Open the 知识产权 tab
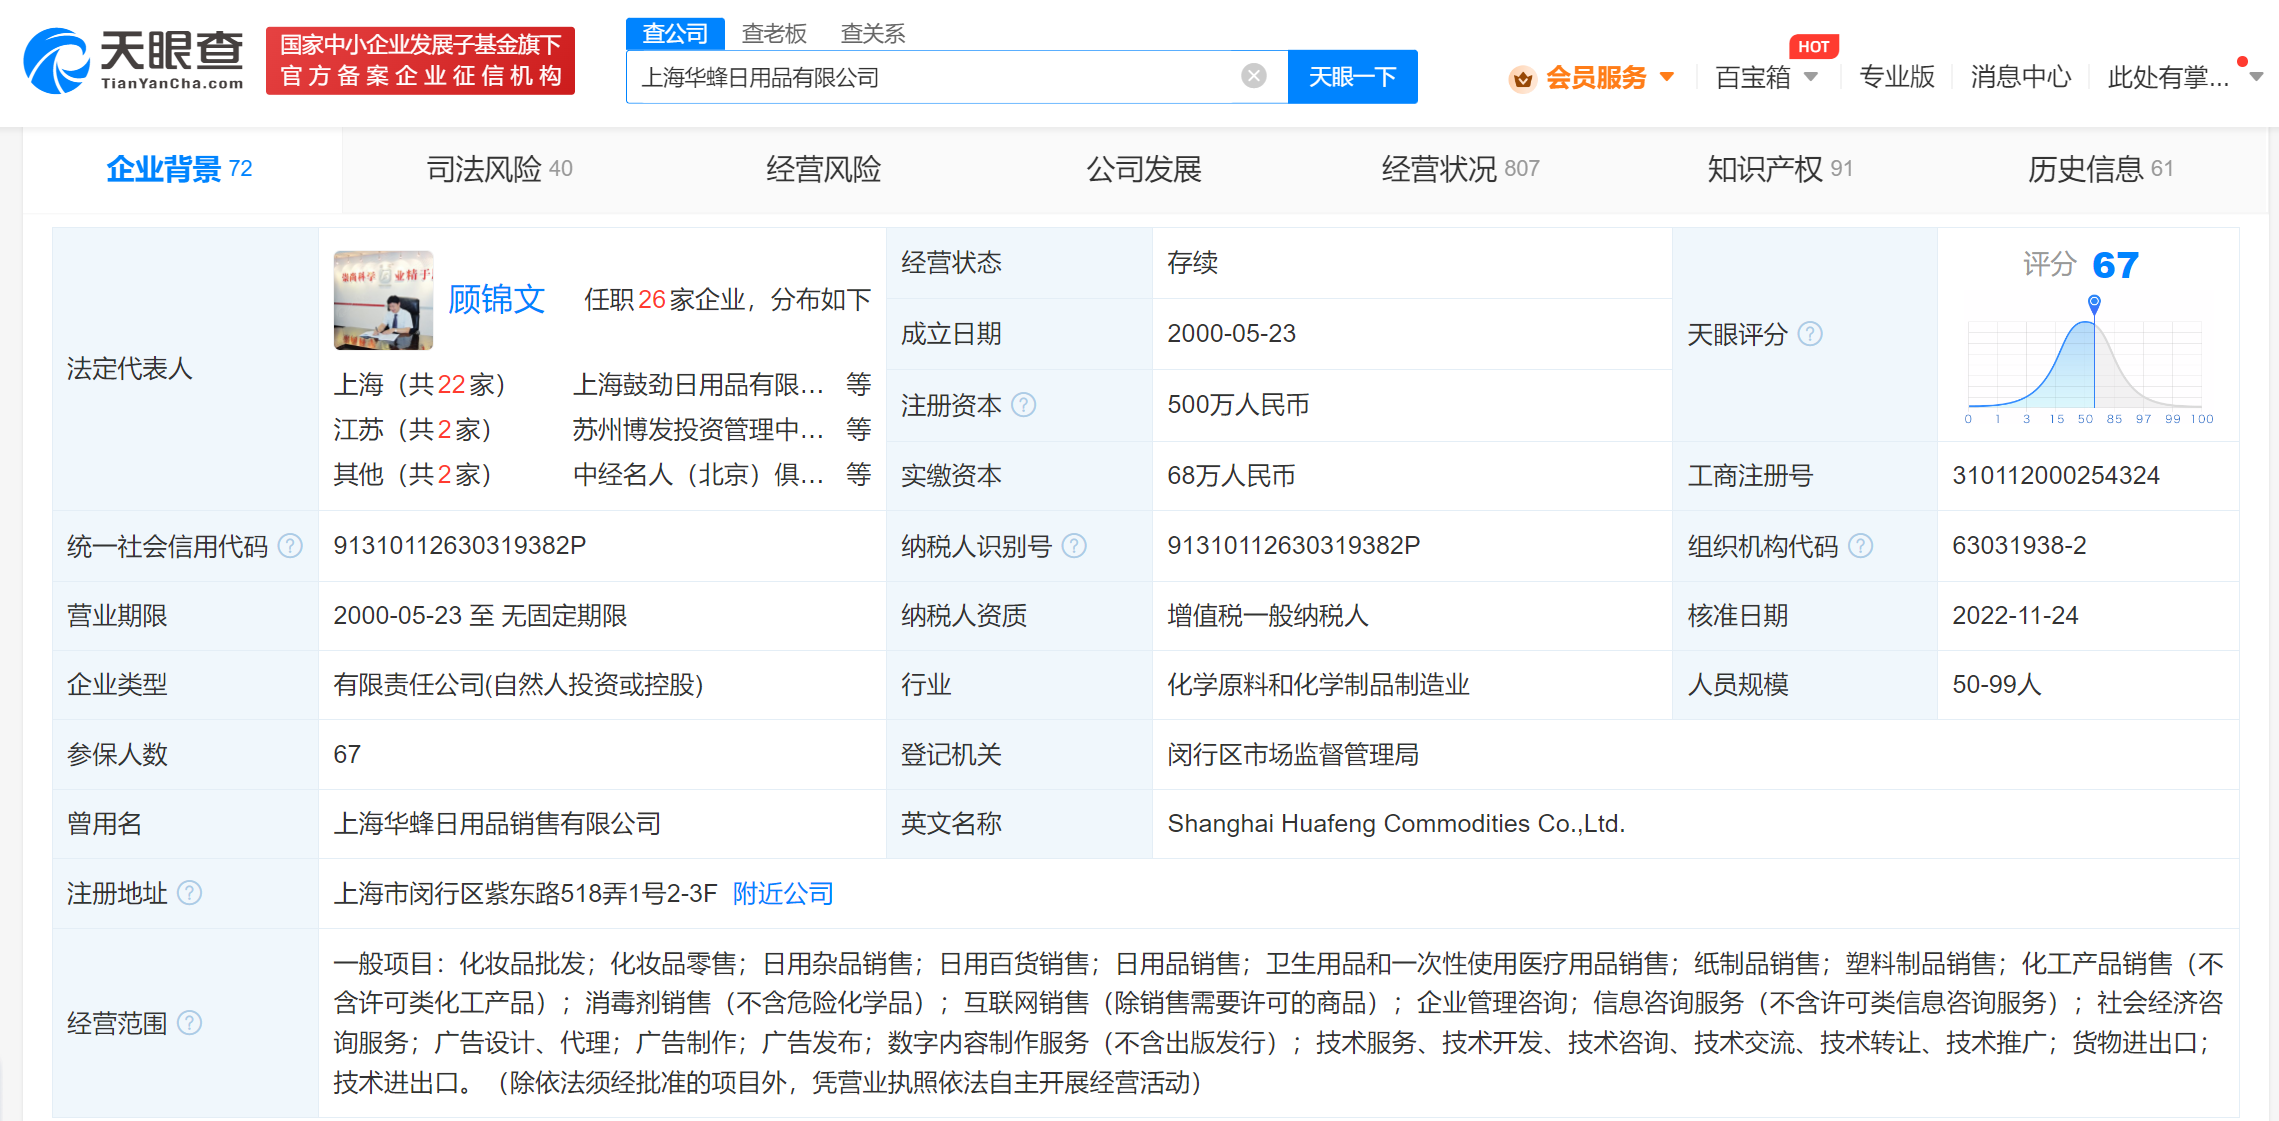This screenshot has width=2279, height=1121. (x=1780, y=169)
